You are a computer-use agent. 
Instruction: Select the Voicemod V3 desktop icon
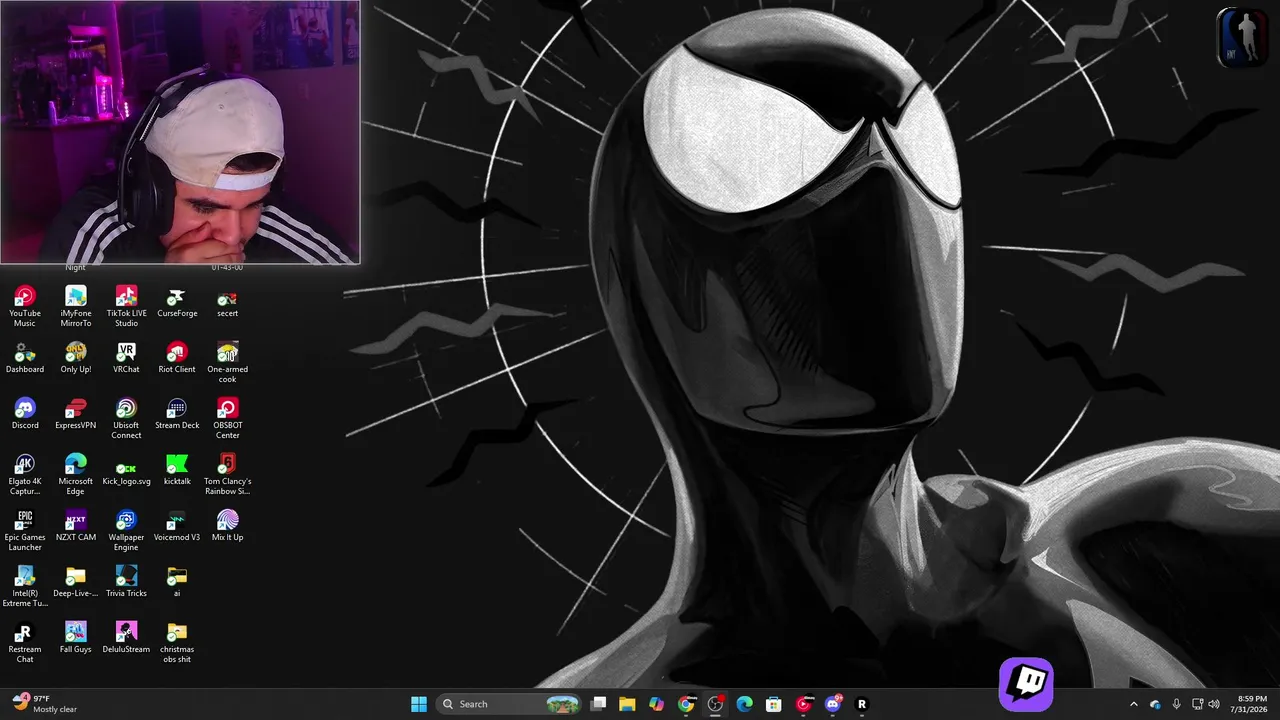177,526
